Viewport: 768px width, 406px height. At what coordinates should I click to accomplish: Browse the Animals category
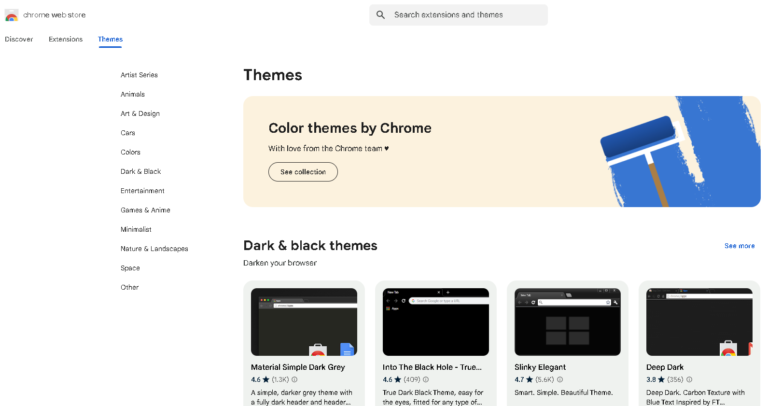coord(133,94)
